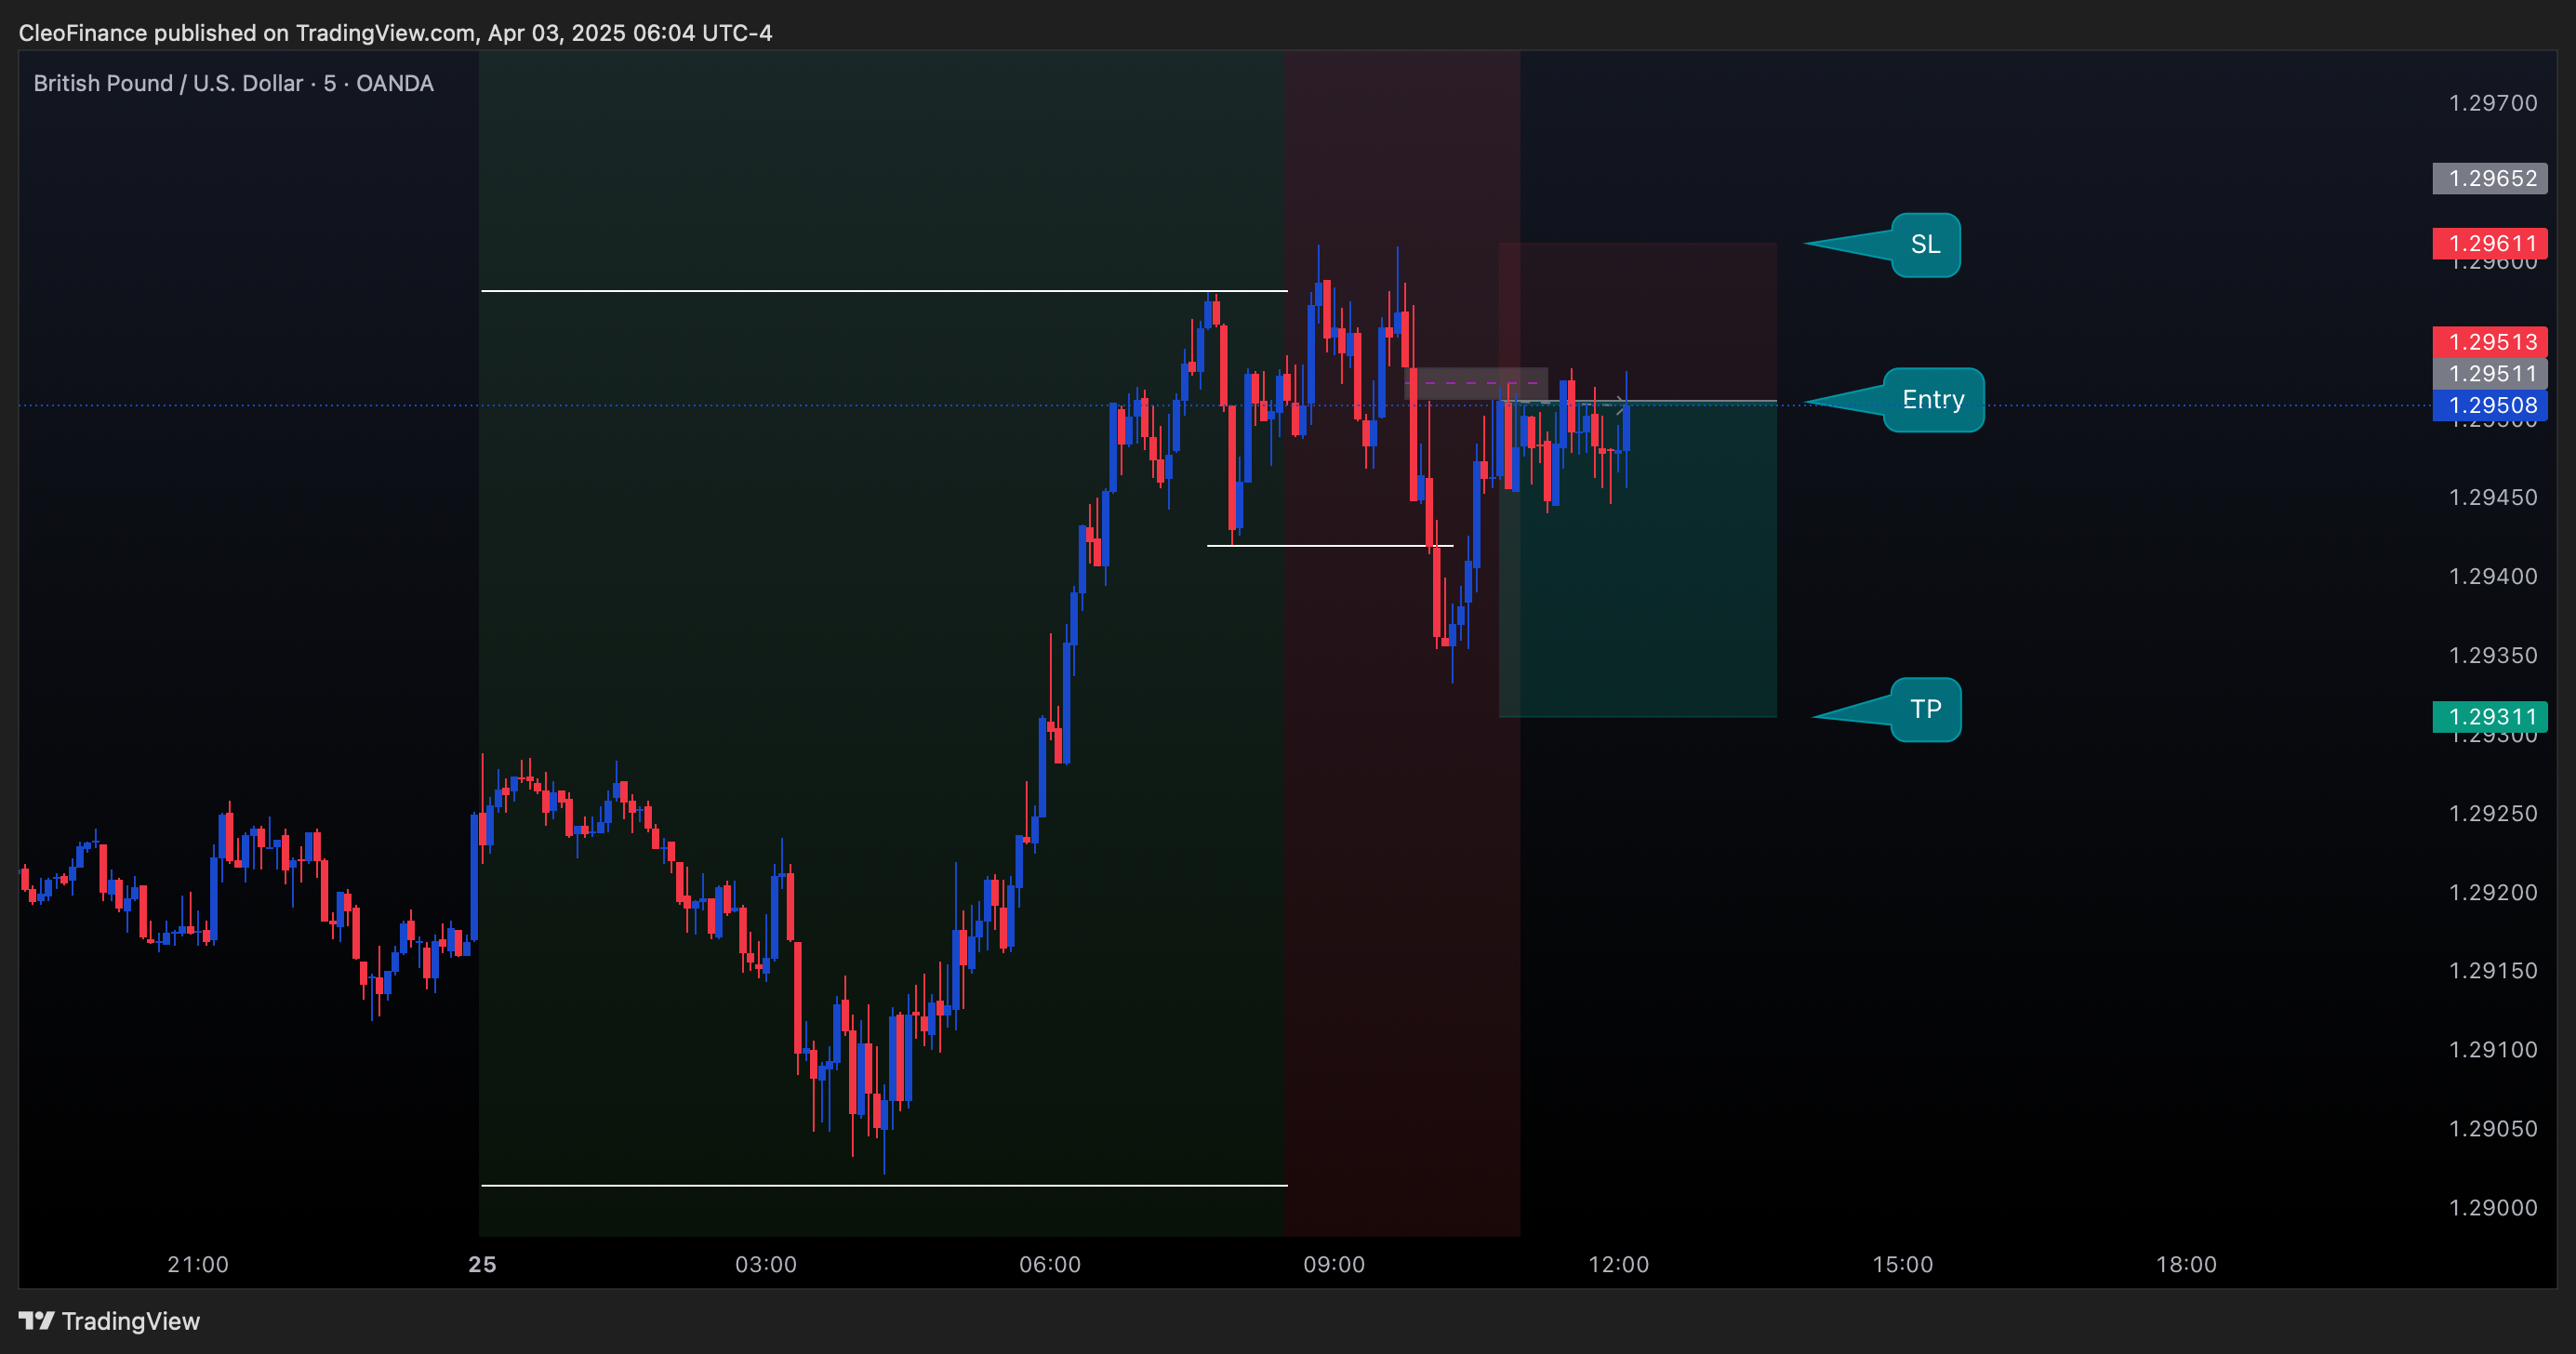Click the 1.29200 price axis label
The height and width of the screenshot is (1354, 2576).
click(2492, 893)
